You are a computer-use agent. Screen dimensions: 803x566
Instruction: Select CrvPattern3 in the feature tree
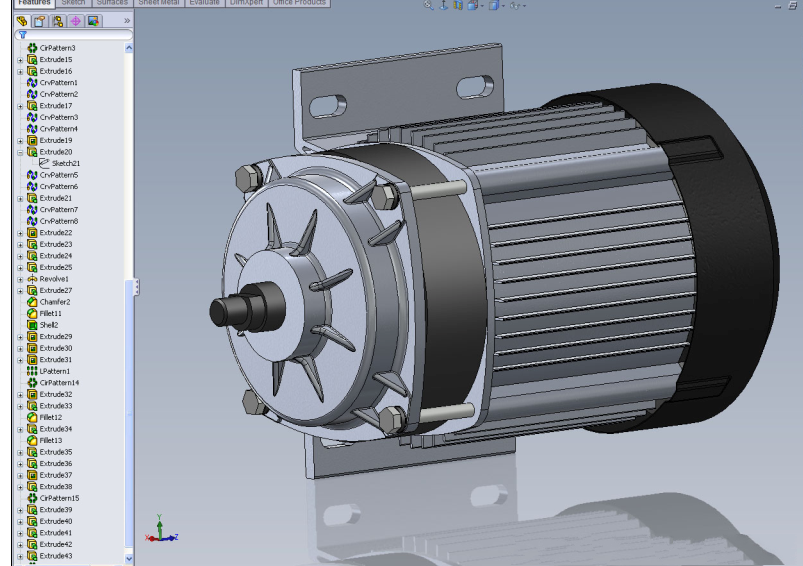[x=59, y=117]
